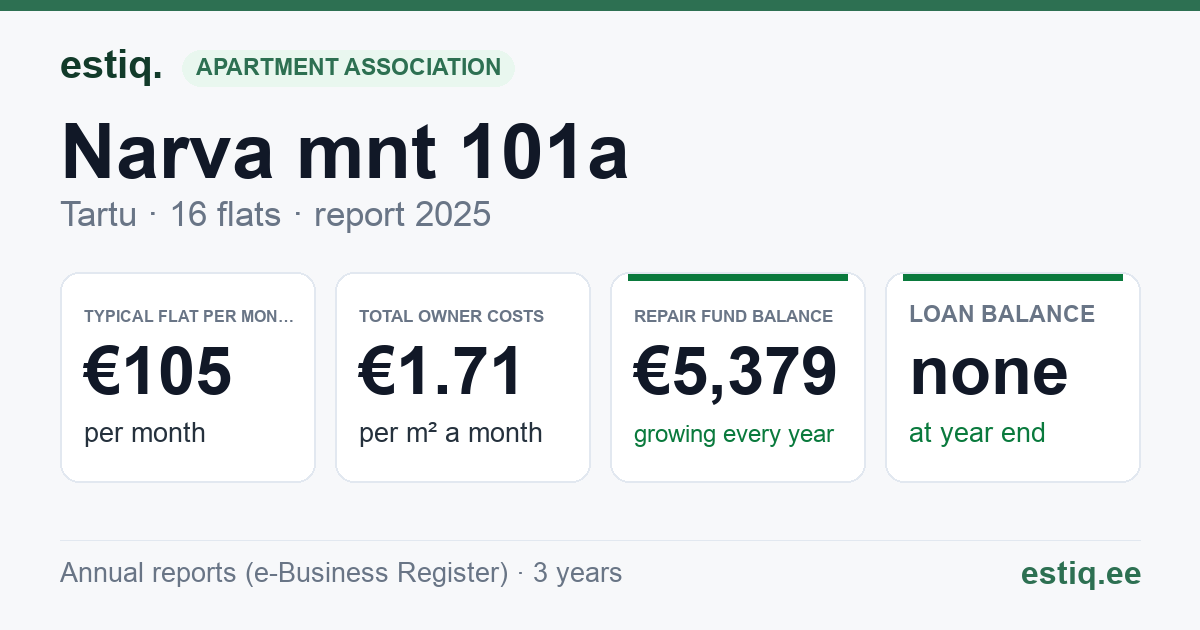Image resolution: width=1200 pixels, height=630 pixels.
Task: Select the APARTMENT ASSOCIATION badge
Action: (348, 68)
